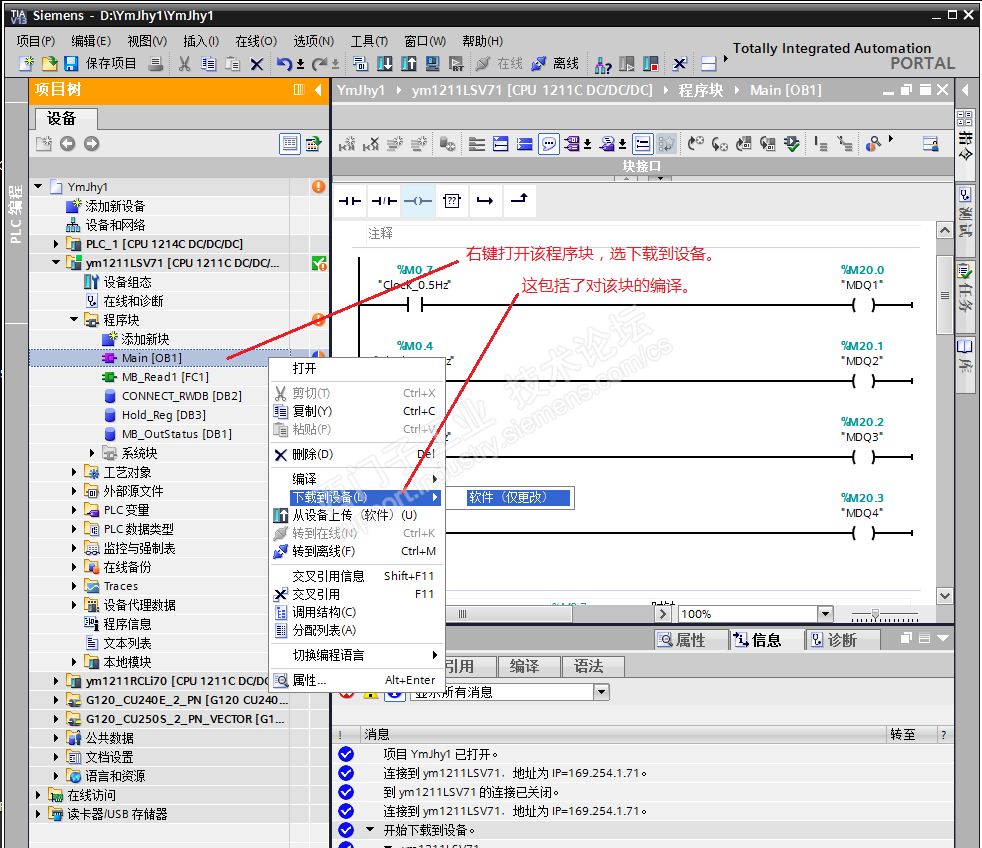Click the open branch icon in favorites
The image size is (982, 848).
tap(485, 201)
